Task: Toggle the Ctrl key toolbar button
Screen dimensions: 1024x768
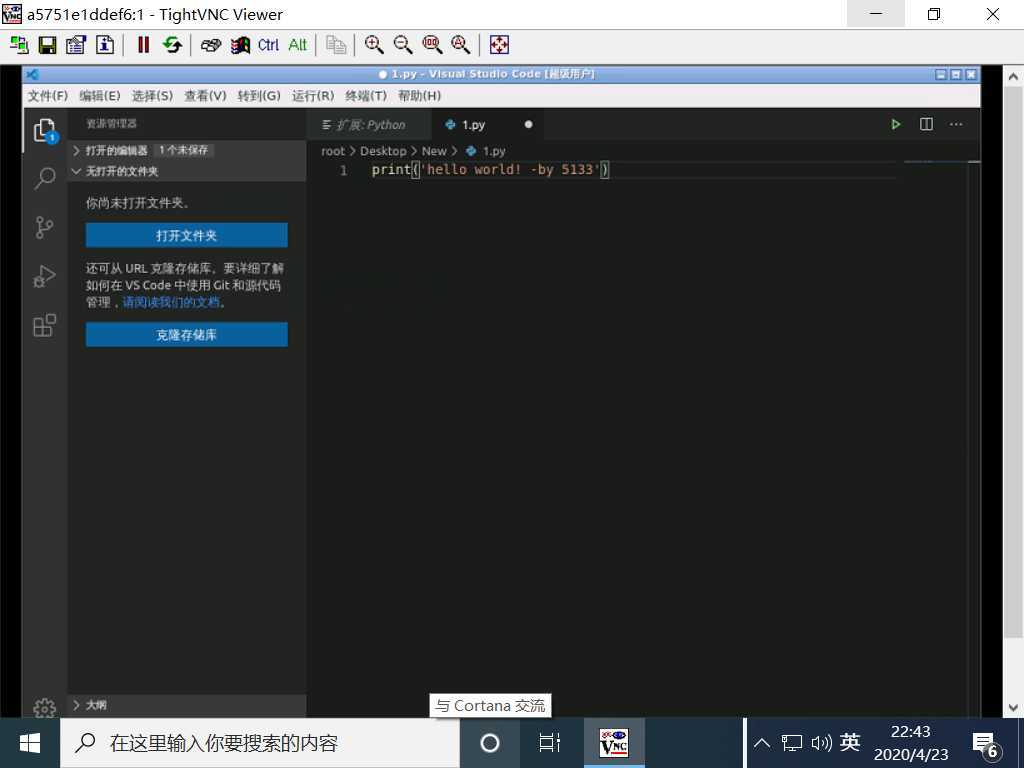Action: 268,45
